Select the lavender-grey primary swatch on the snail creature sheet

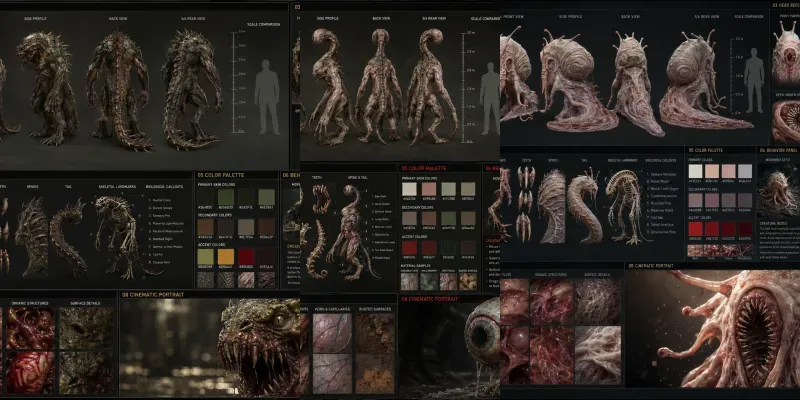pos(745,171)
